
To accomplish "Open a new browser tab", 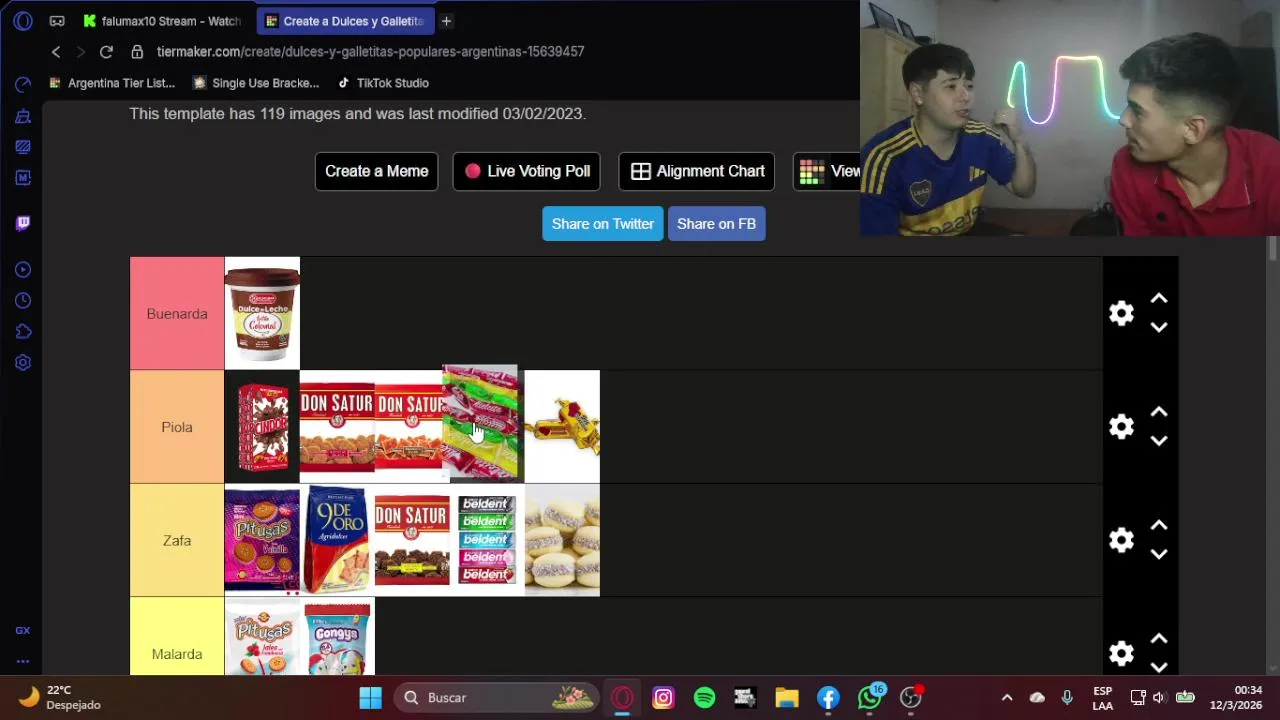I will point(446,21).
